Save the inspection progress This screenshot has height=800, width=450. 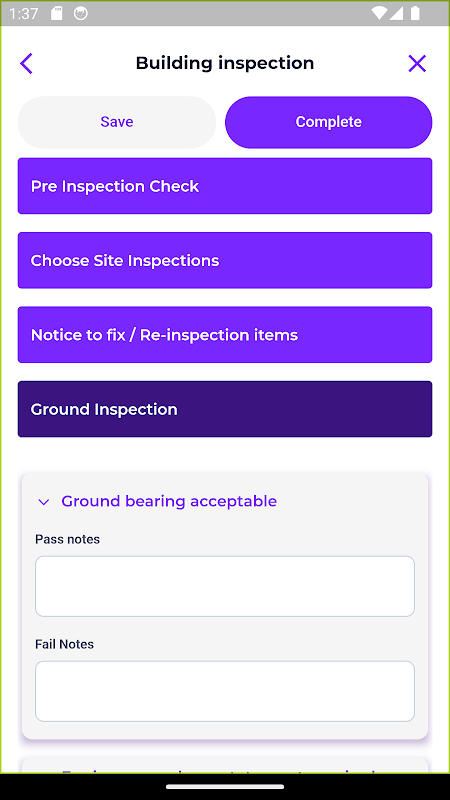click(x=117, y=122)
